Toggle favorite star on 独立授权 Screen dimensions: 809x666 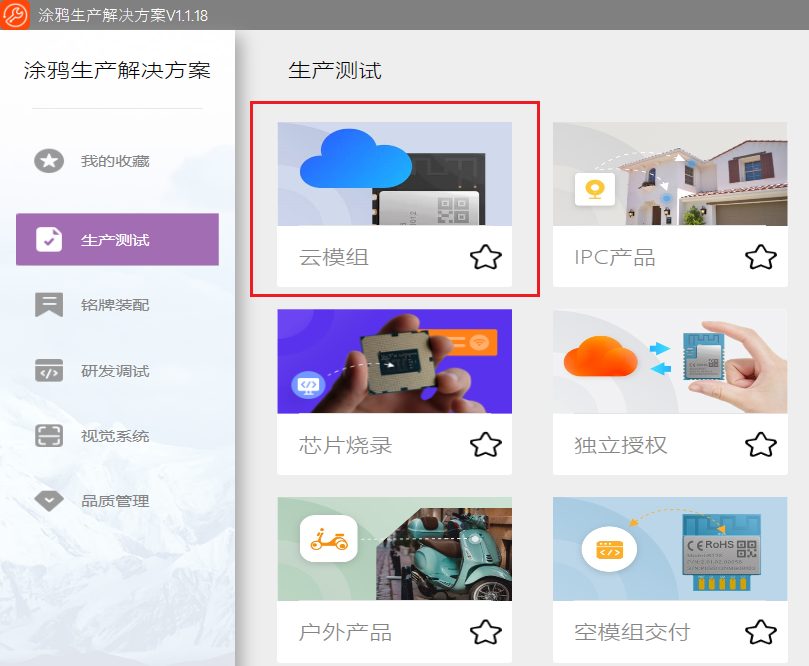tap(761, 445)
